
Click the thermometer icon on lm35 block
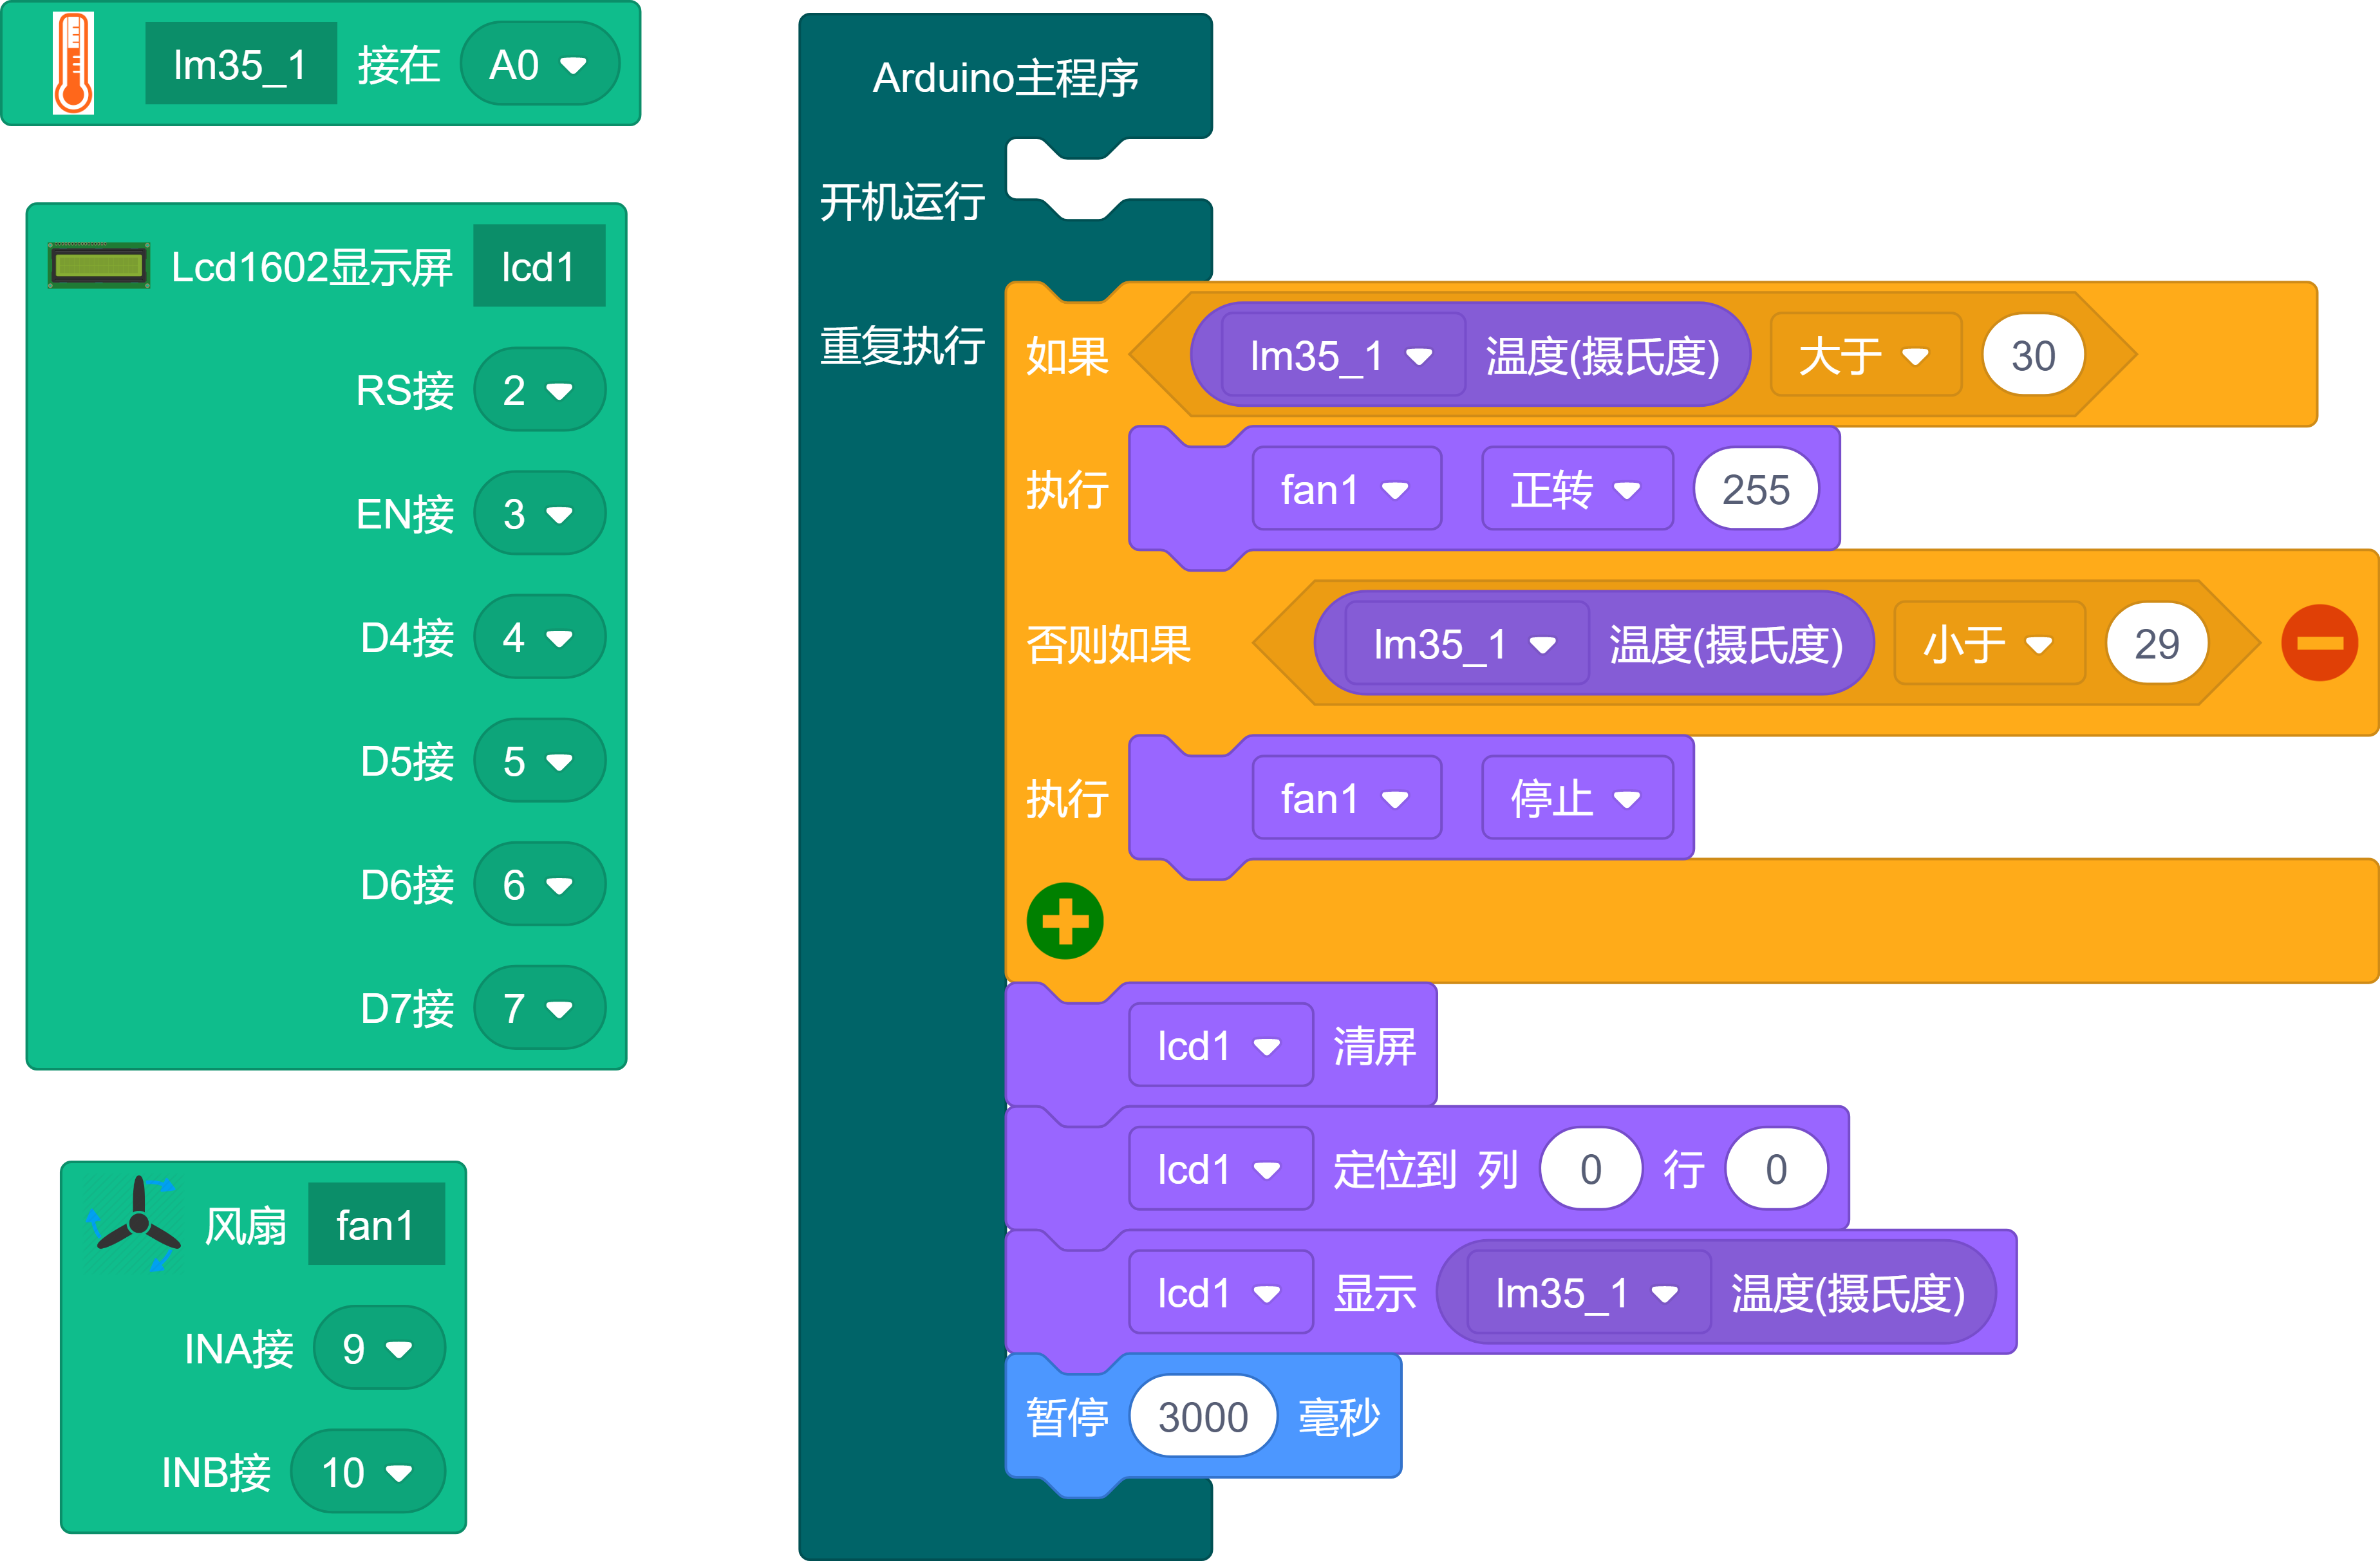click(x=73, y=64)
